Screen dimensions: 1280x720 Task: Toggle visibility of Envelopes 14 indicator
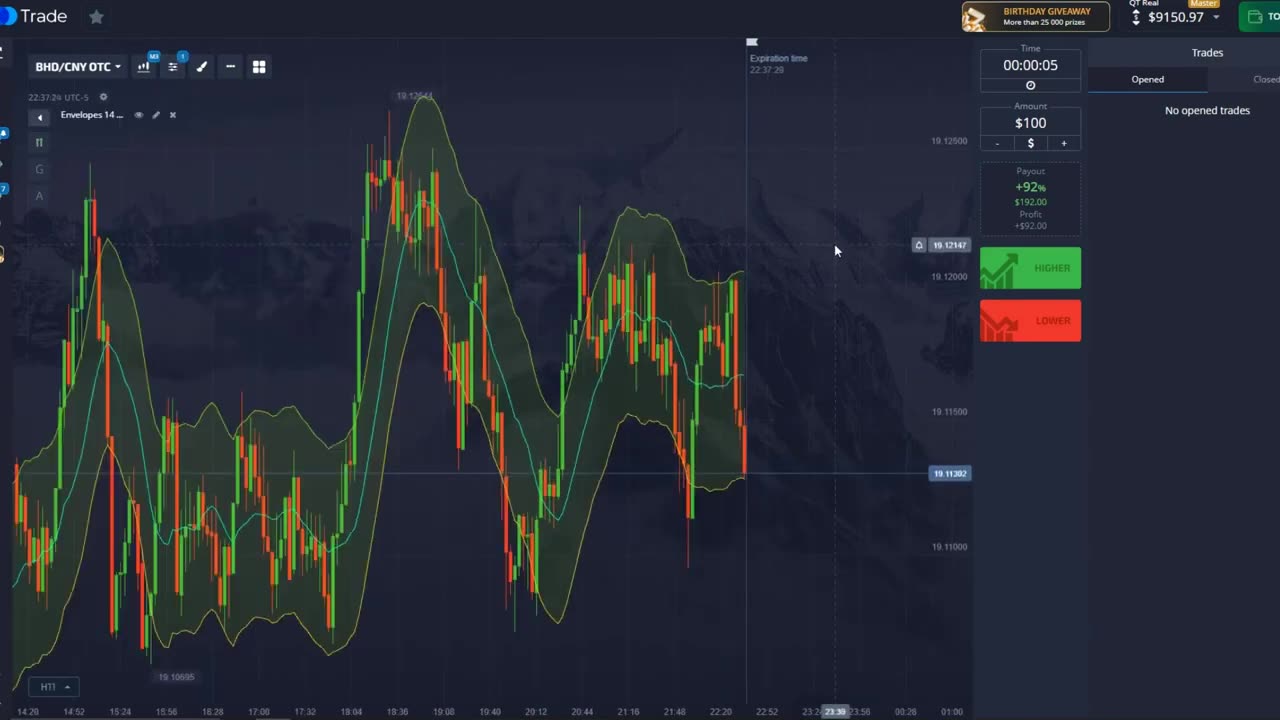[x=139, y=115]
